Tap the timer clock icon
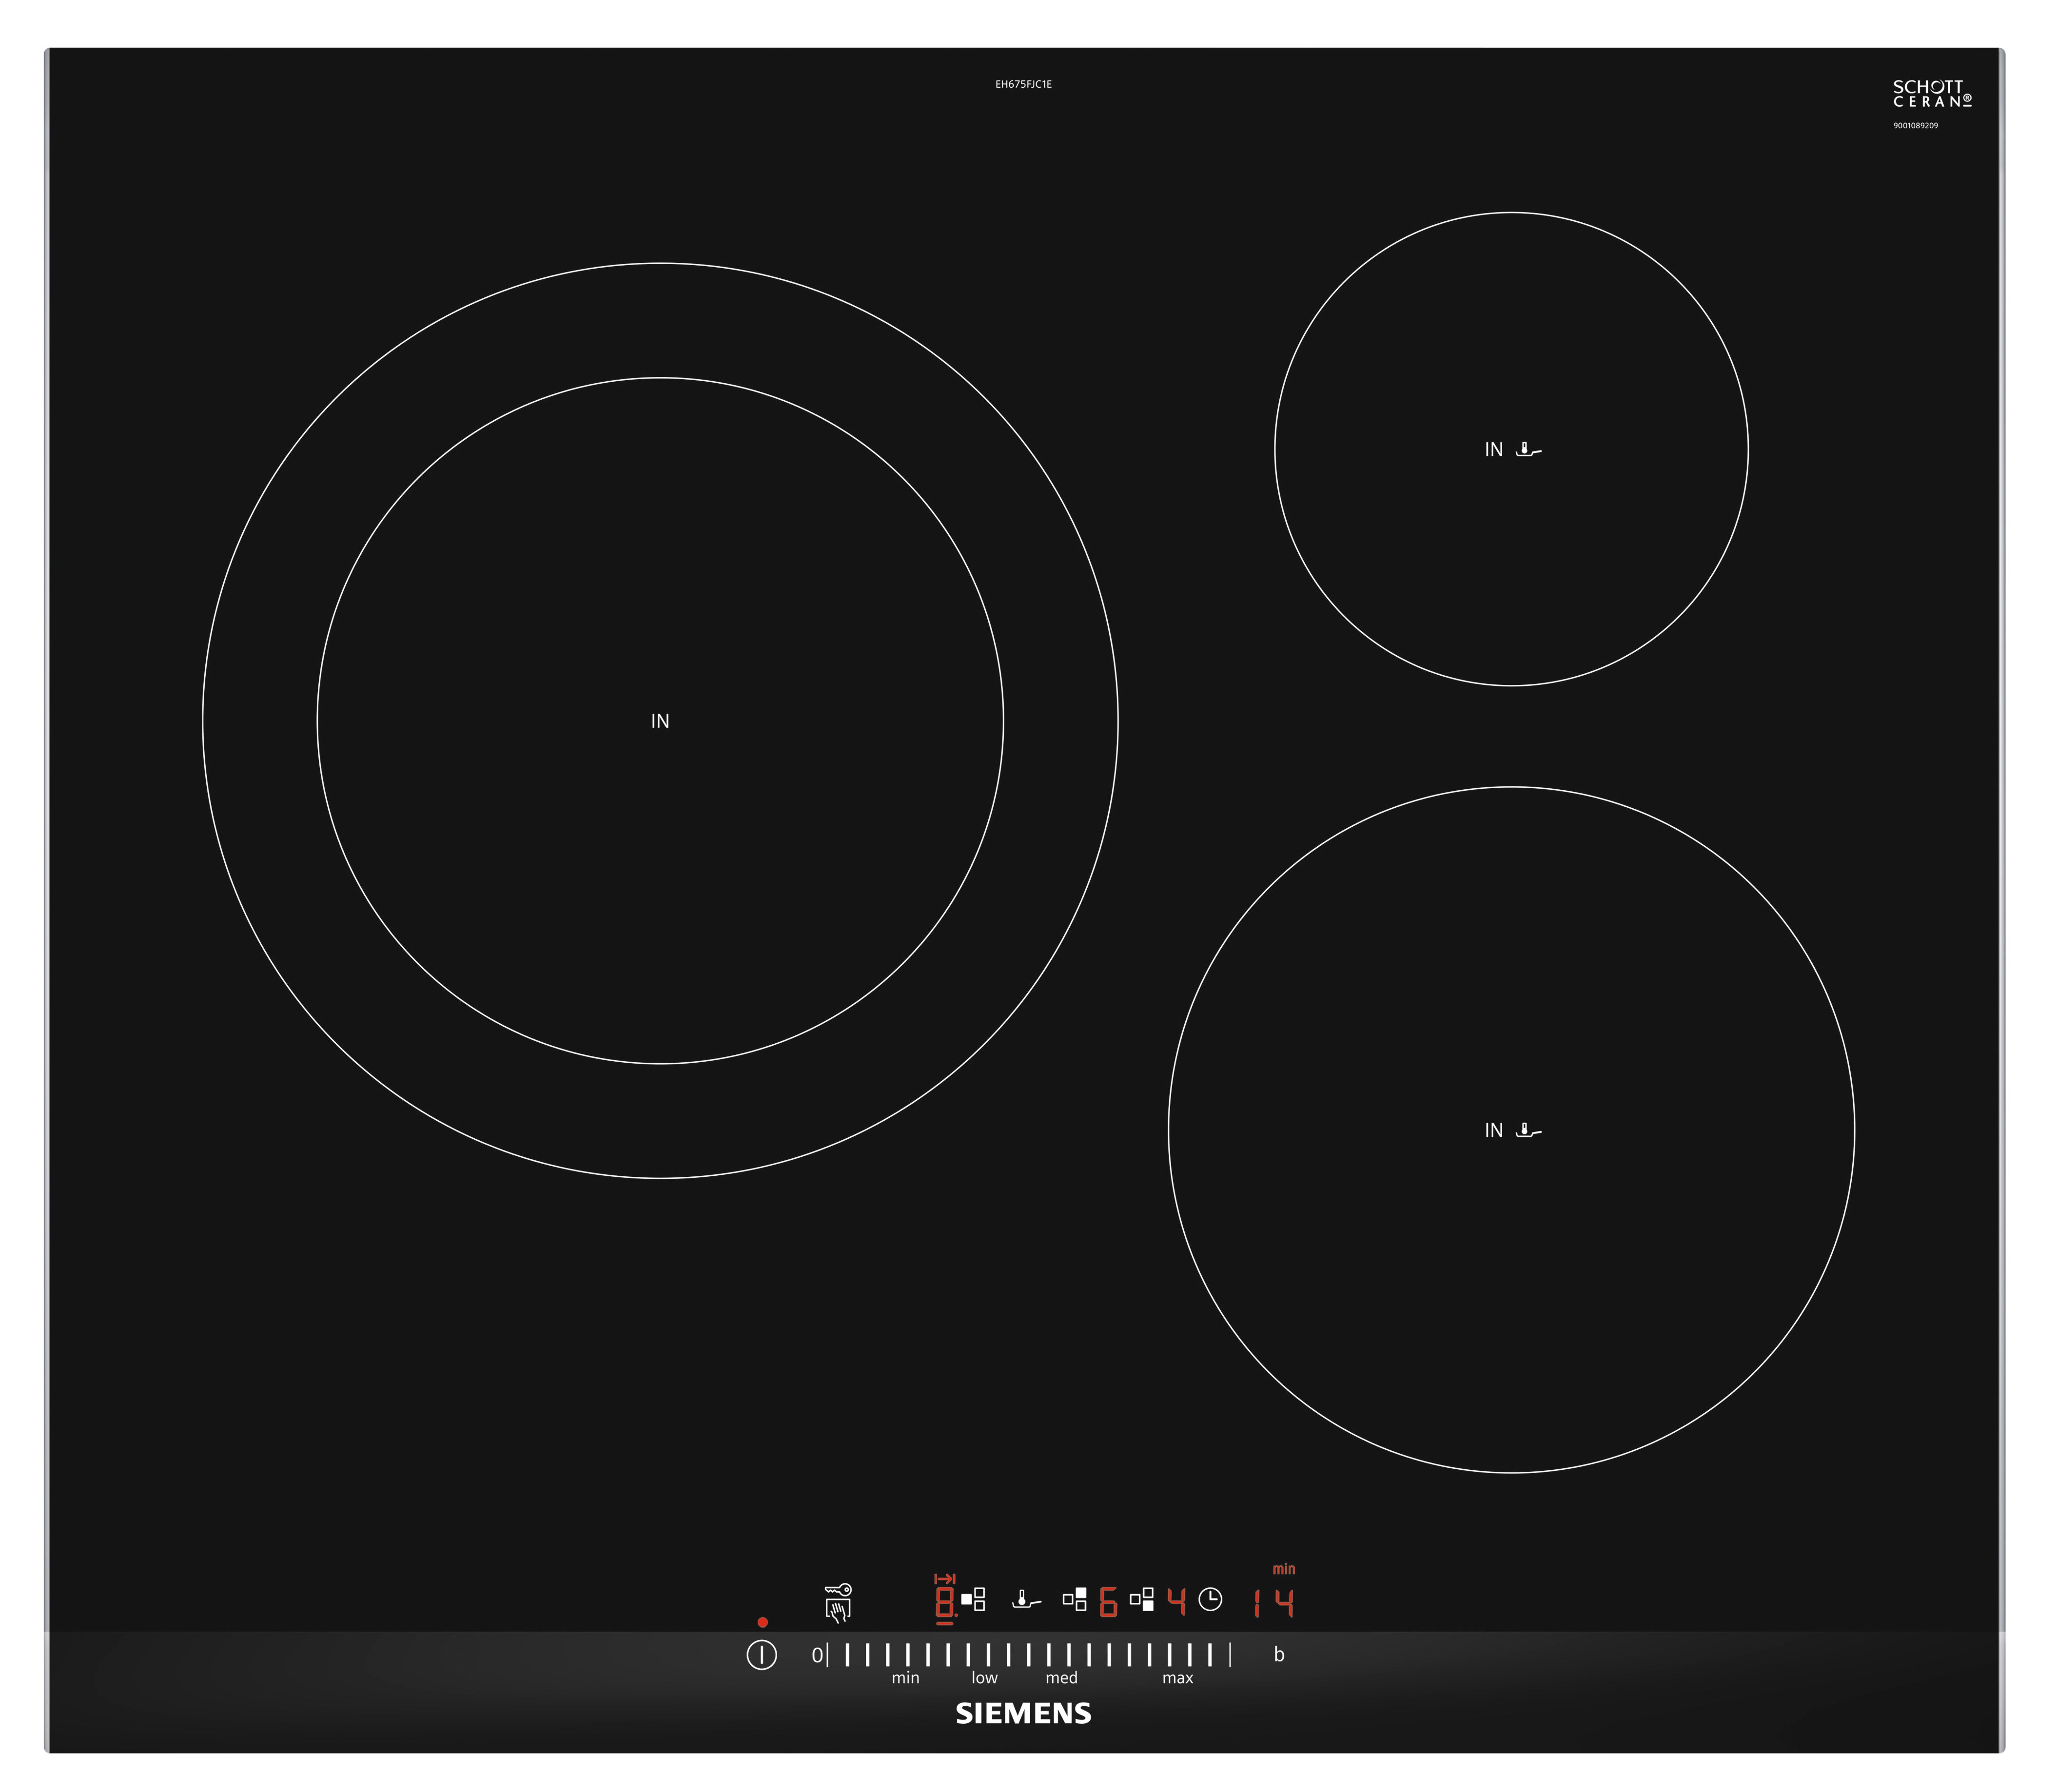This screenshot has width=2056, height=1792. click(x=1210, y=1599)
